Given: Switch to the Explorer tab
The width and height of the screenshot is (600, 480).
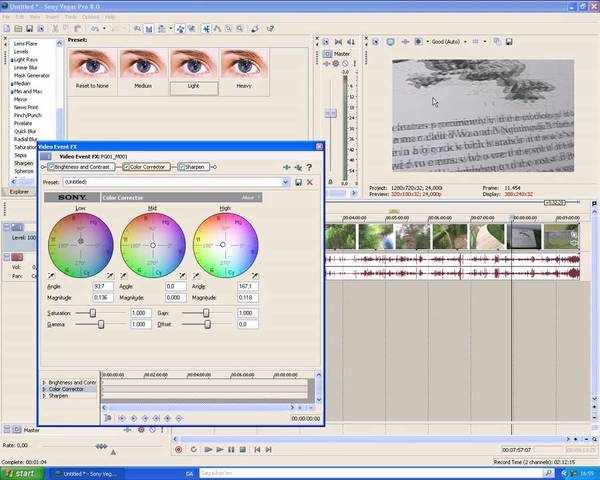Looking at the screenshot, I should tap(19, 192).
